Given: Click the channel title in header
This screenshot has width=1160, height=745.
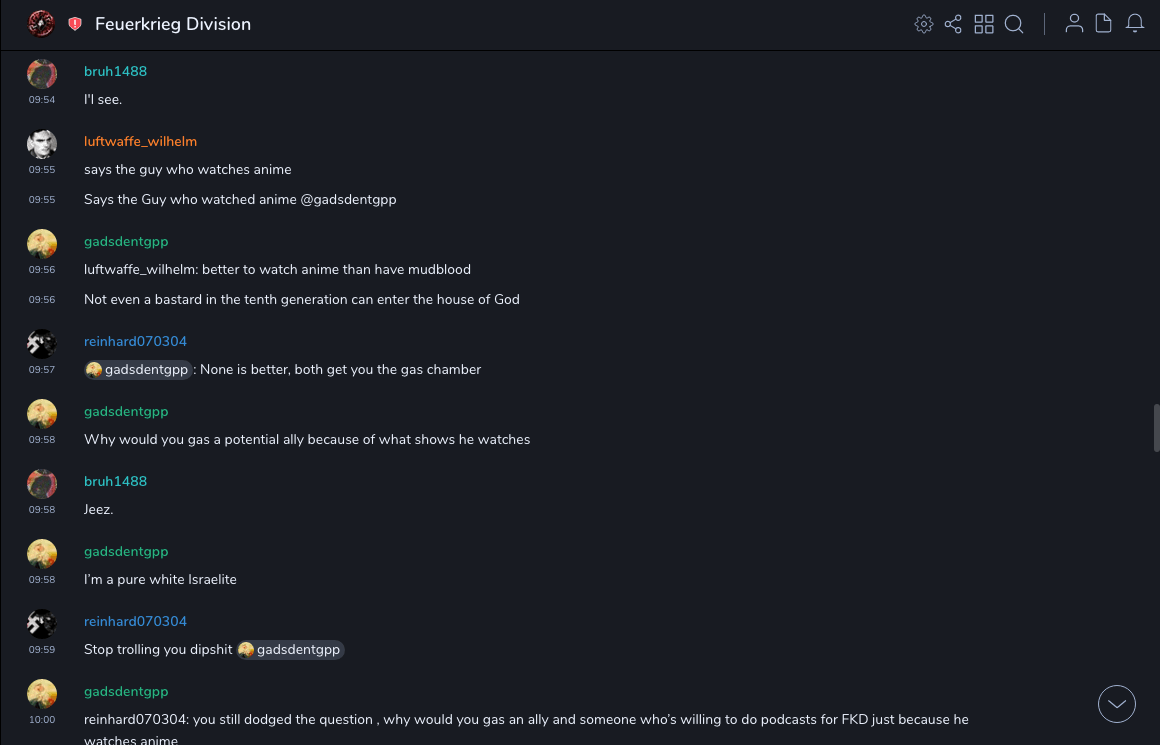Looking at the screenshot, I should 173,24.
